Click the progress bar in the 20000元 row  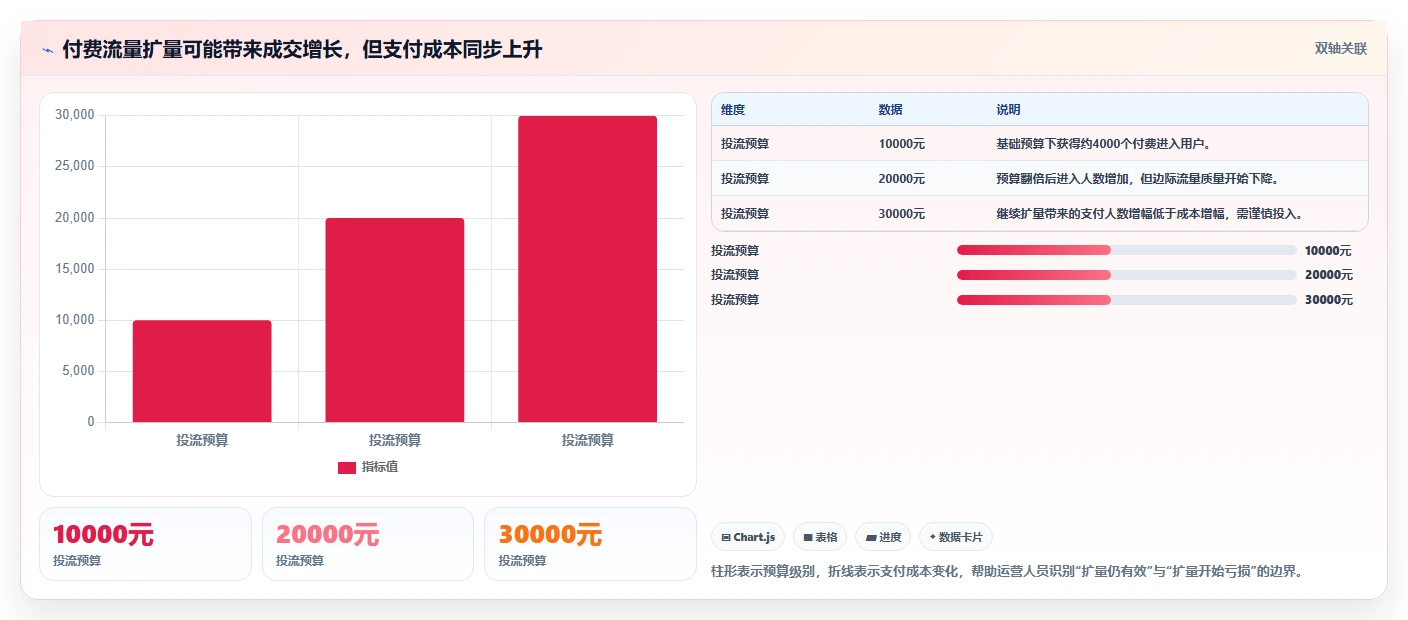tap(1126, 275)
